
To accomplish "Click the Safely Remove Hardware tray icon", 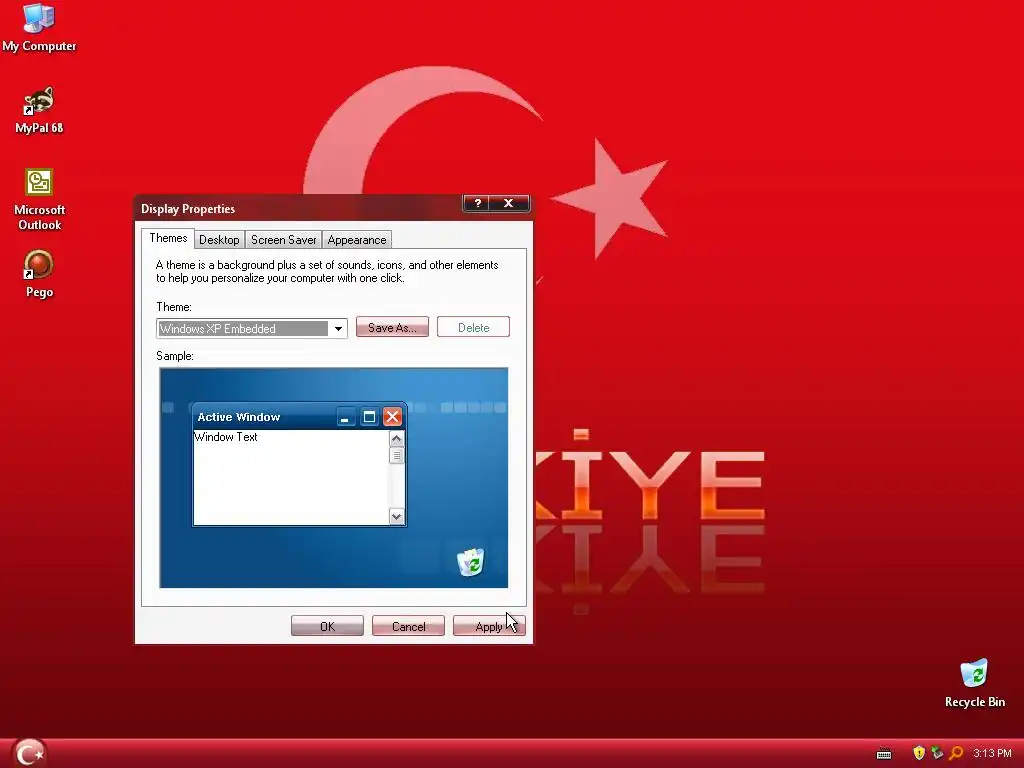I will (937, 753).
